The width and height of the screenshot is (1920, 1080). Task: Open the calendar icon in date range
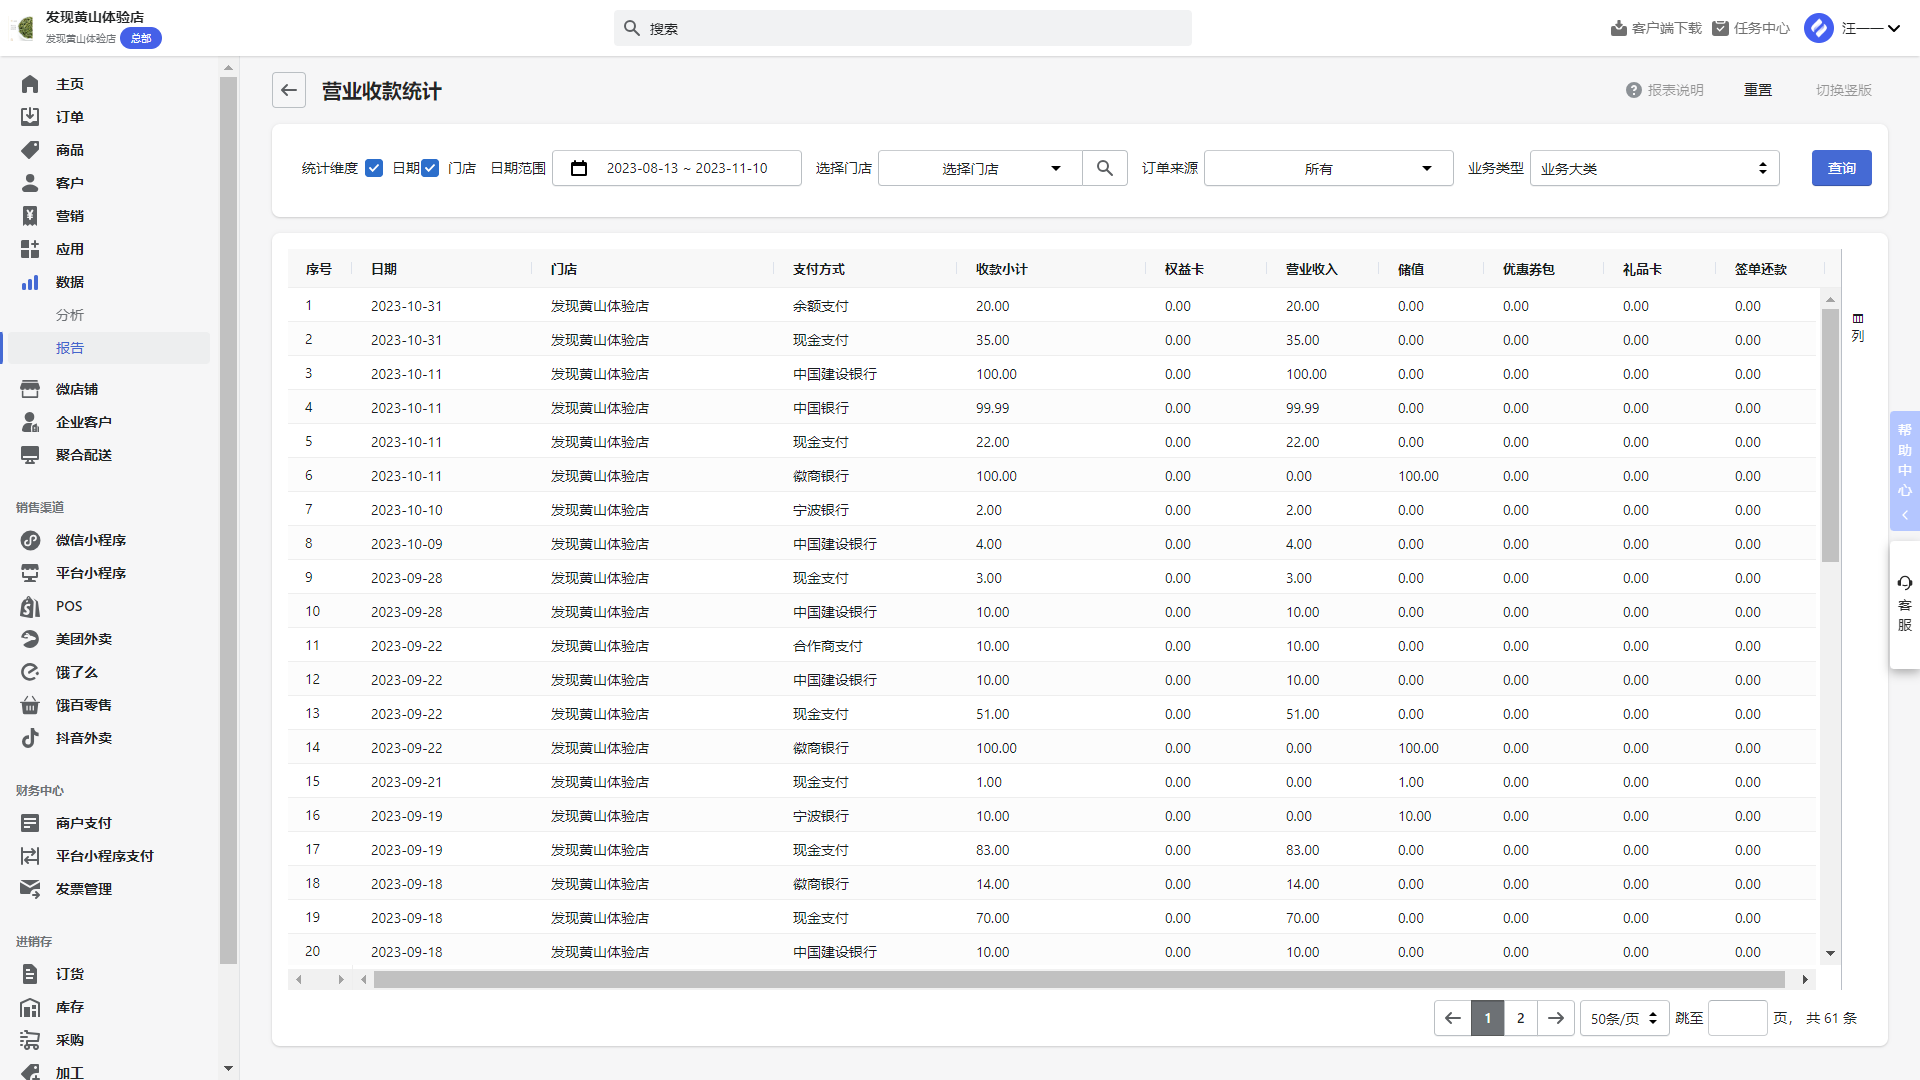579,168
